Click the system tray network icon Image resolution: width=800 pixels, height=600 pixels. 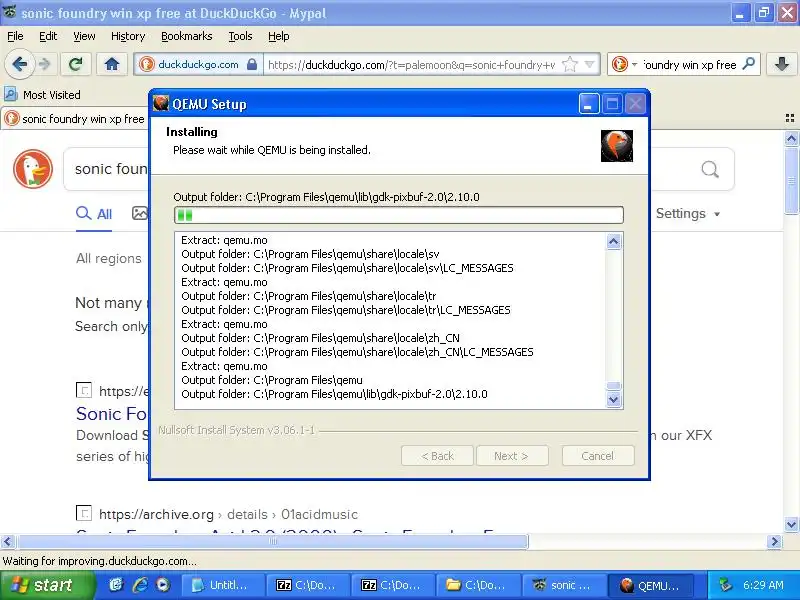[x=725, y=585]
